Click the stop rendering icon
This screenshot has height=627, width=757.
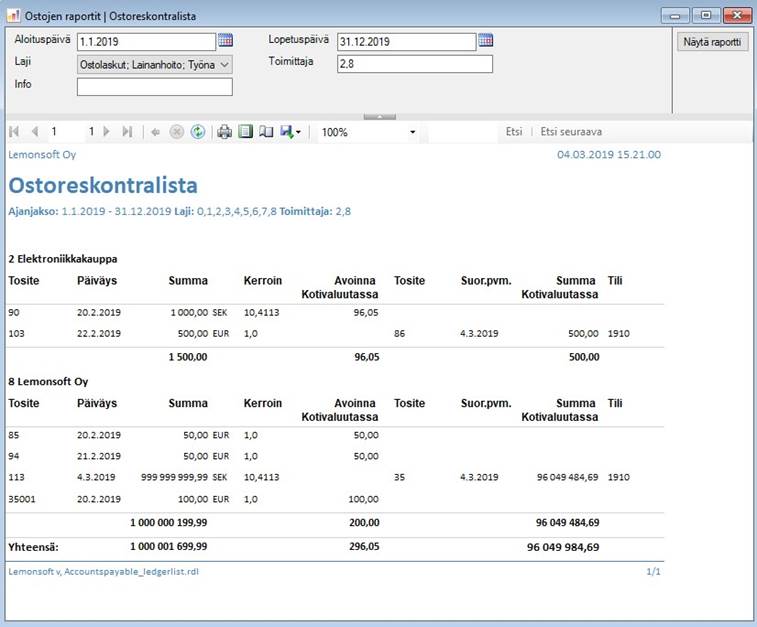coord(177,132)
